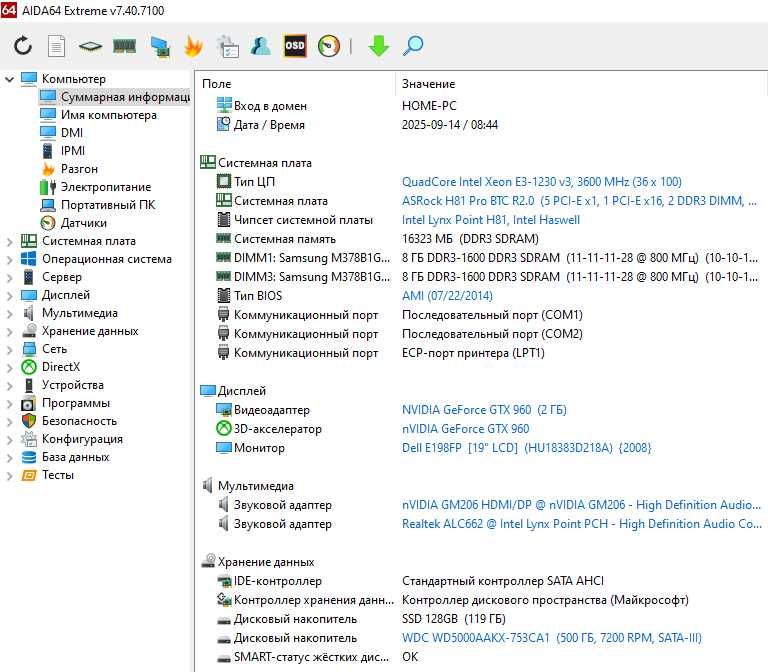Click the CPU chip toolbar icon
This screenshot has height=672, width=768.
pos(90,47)
